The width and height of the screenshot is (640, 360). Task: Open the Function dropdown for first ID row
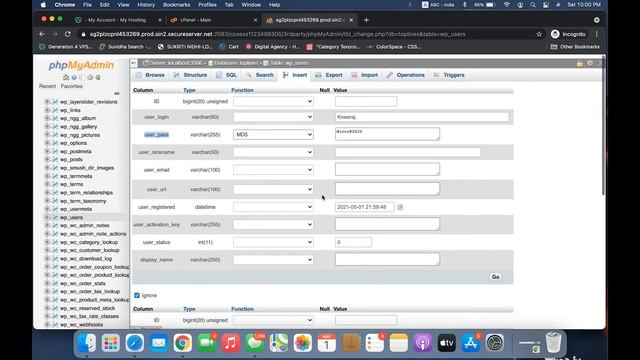[x=273, y=101]
